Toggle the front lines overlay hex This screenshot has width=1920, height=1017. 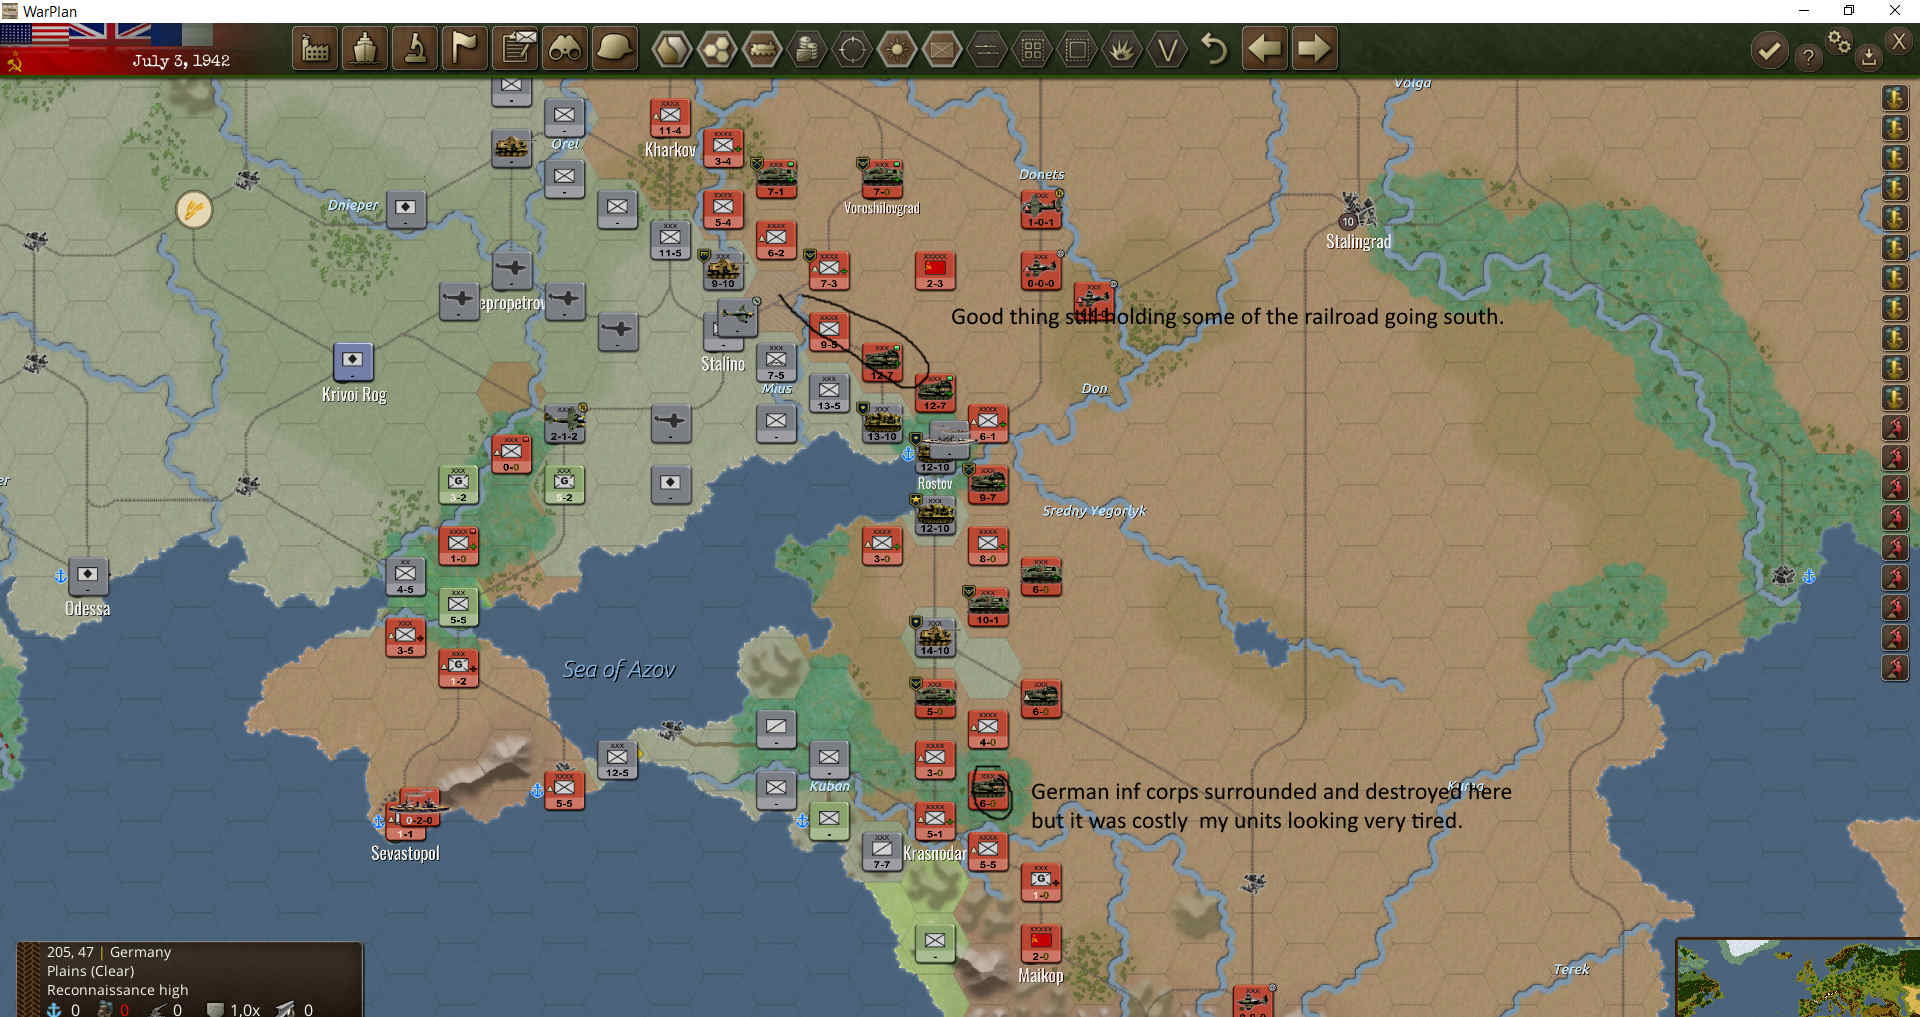[987, 49]
